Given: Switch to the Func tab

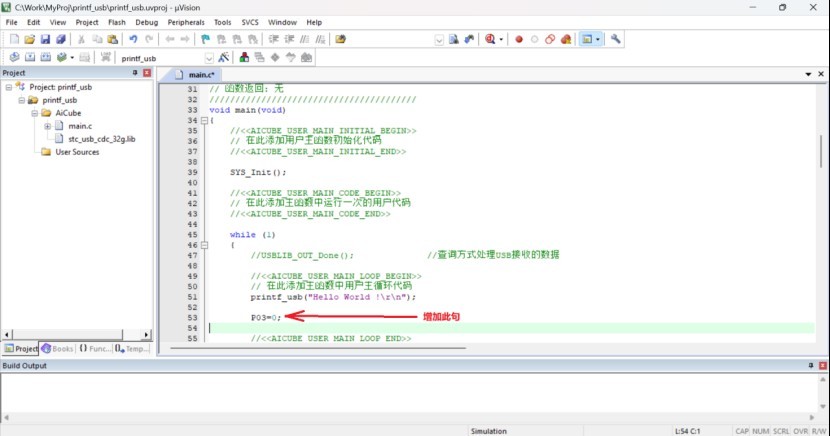Looking at the screenshot, I should (95, 349).
